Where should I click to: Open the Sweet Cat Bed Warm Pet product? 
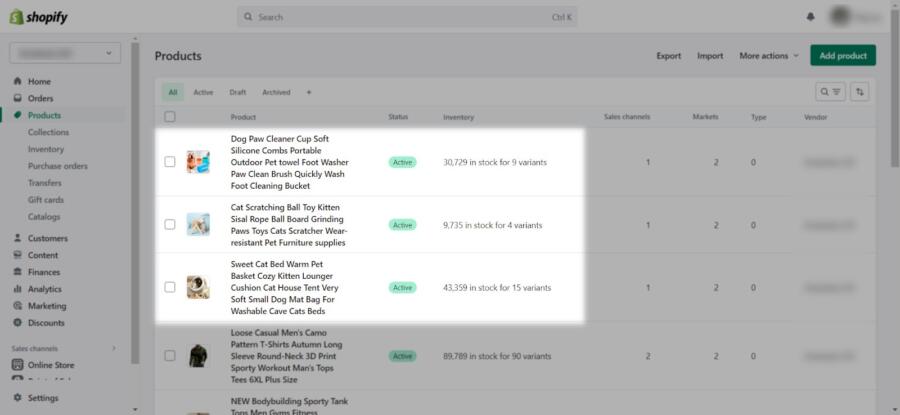pos(285,288)
